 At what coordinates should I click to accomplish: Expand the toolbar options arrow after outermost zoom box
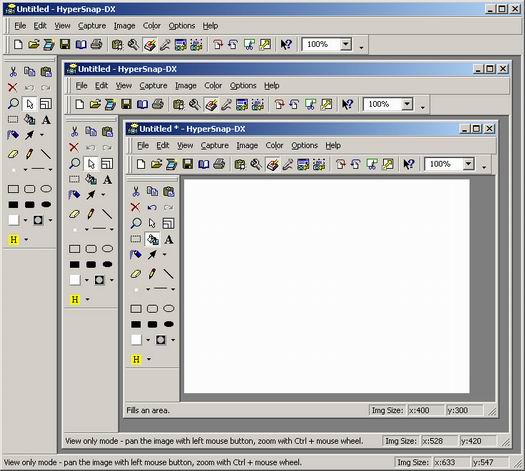tap(361, 48)
